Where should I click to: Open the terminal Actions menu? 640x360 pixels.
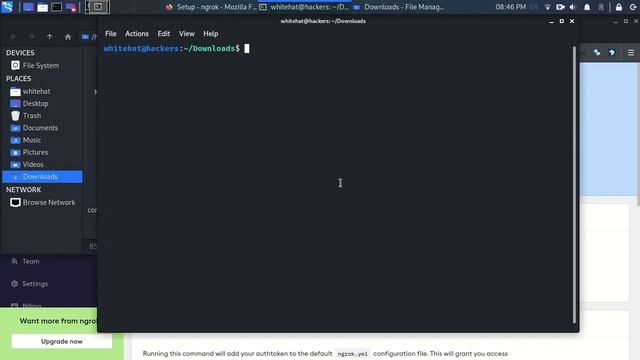pyautogui.click(x=137, y=34)
